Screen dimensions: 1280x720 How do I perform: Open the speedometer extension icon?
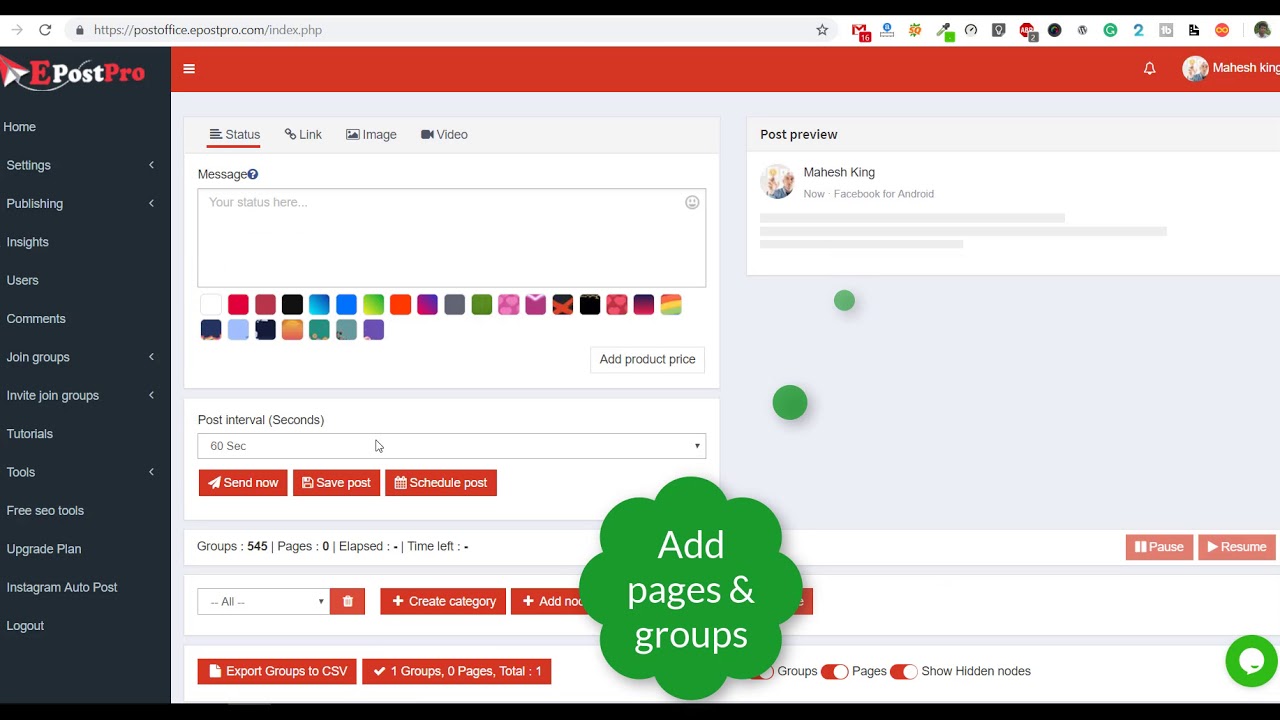[971, 30]
